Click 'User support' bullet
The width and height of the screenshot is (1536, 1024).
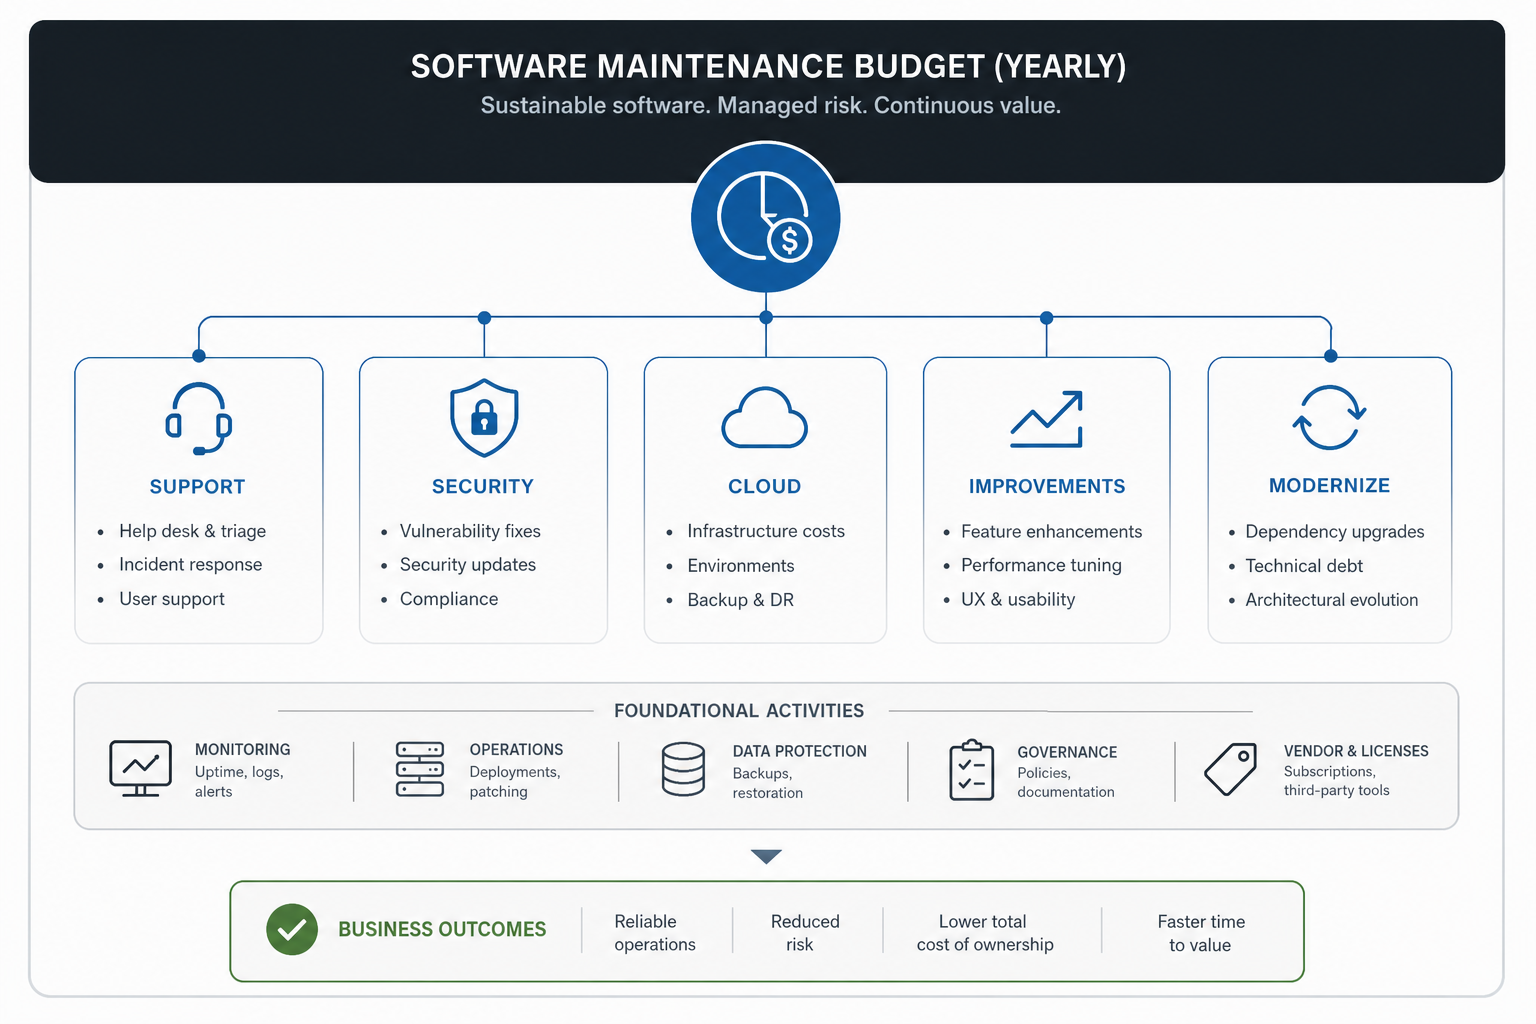pyautogui.click(x=172, y=599)
